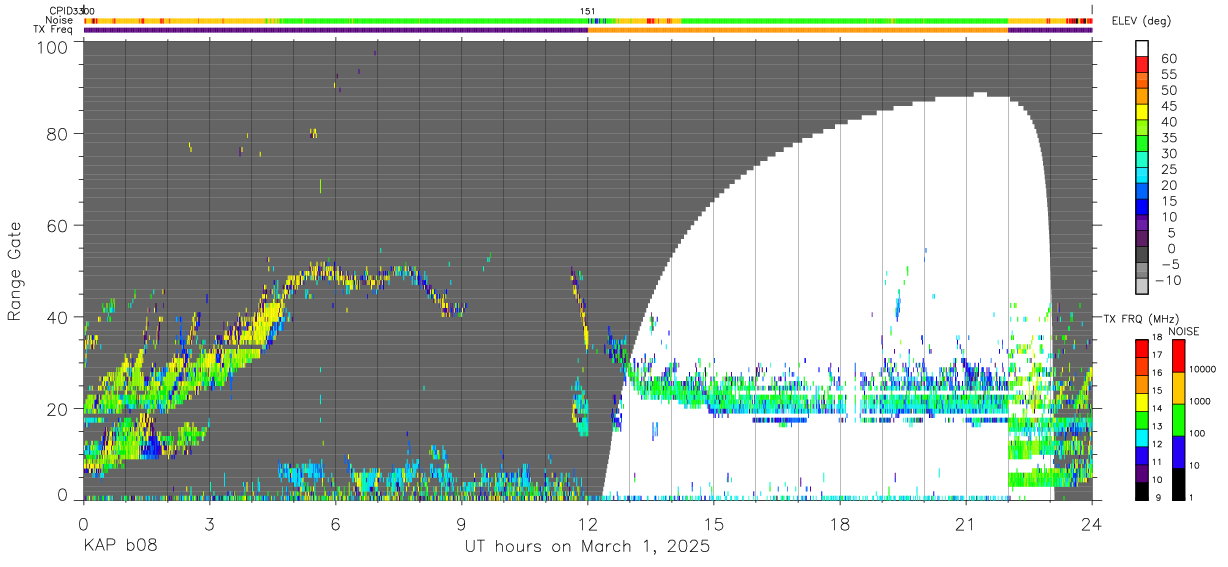
Task: Click the '−10' label on the ELEV colorbar
Action: [x=1168, y=280]
